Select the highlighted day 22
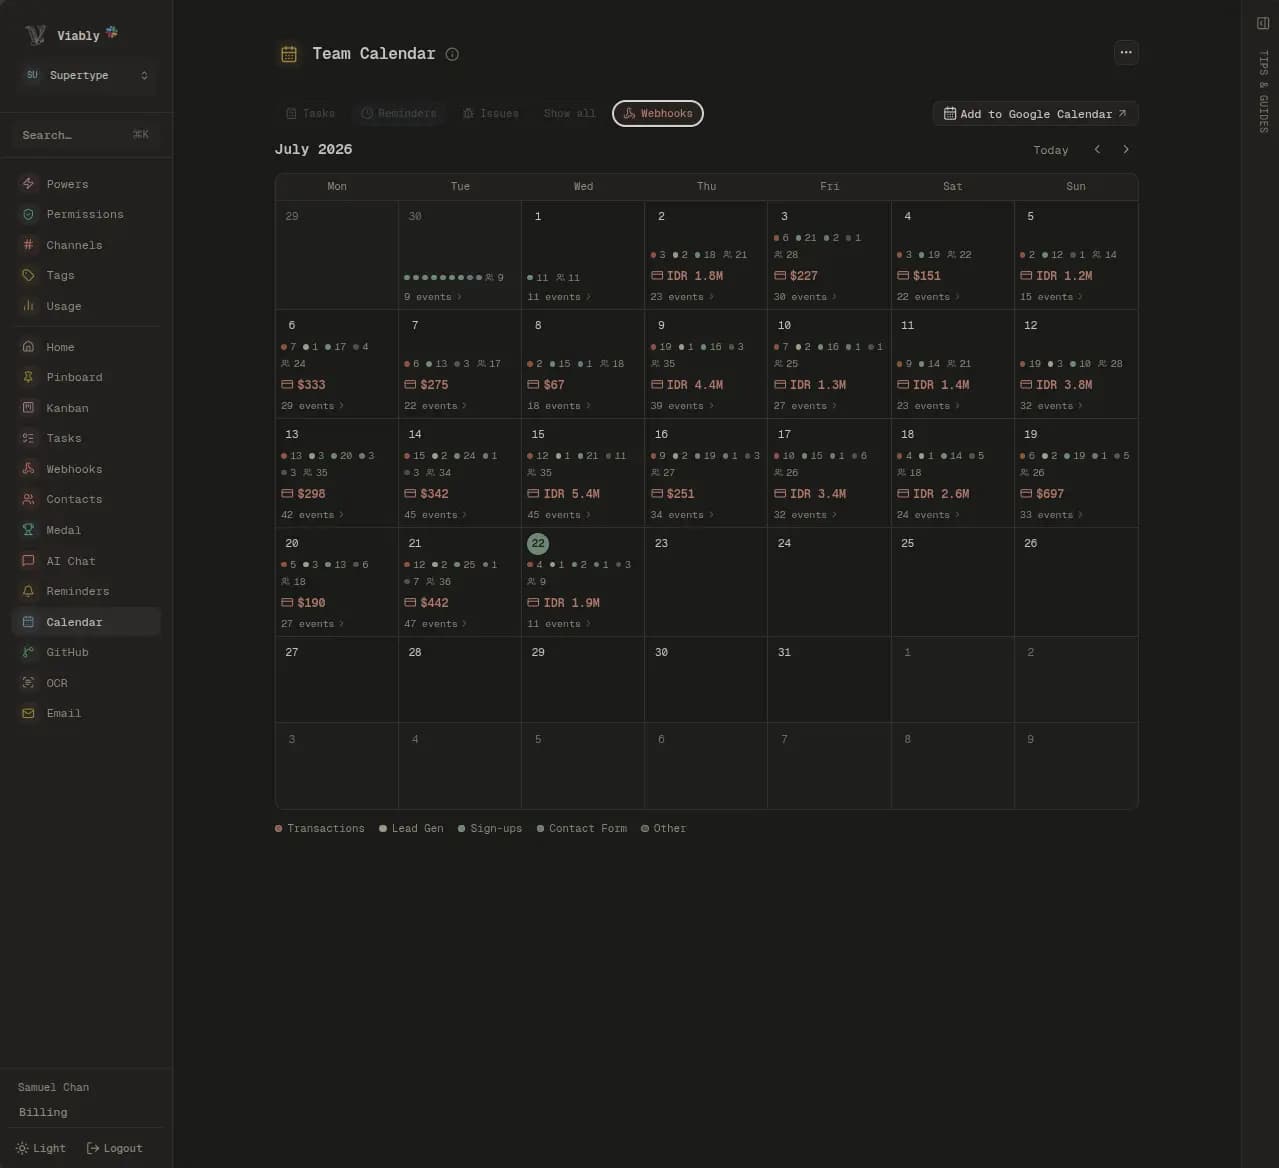Screen dimensions: 1279x1168 pos(538,543)
